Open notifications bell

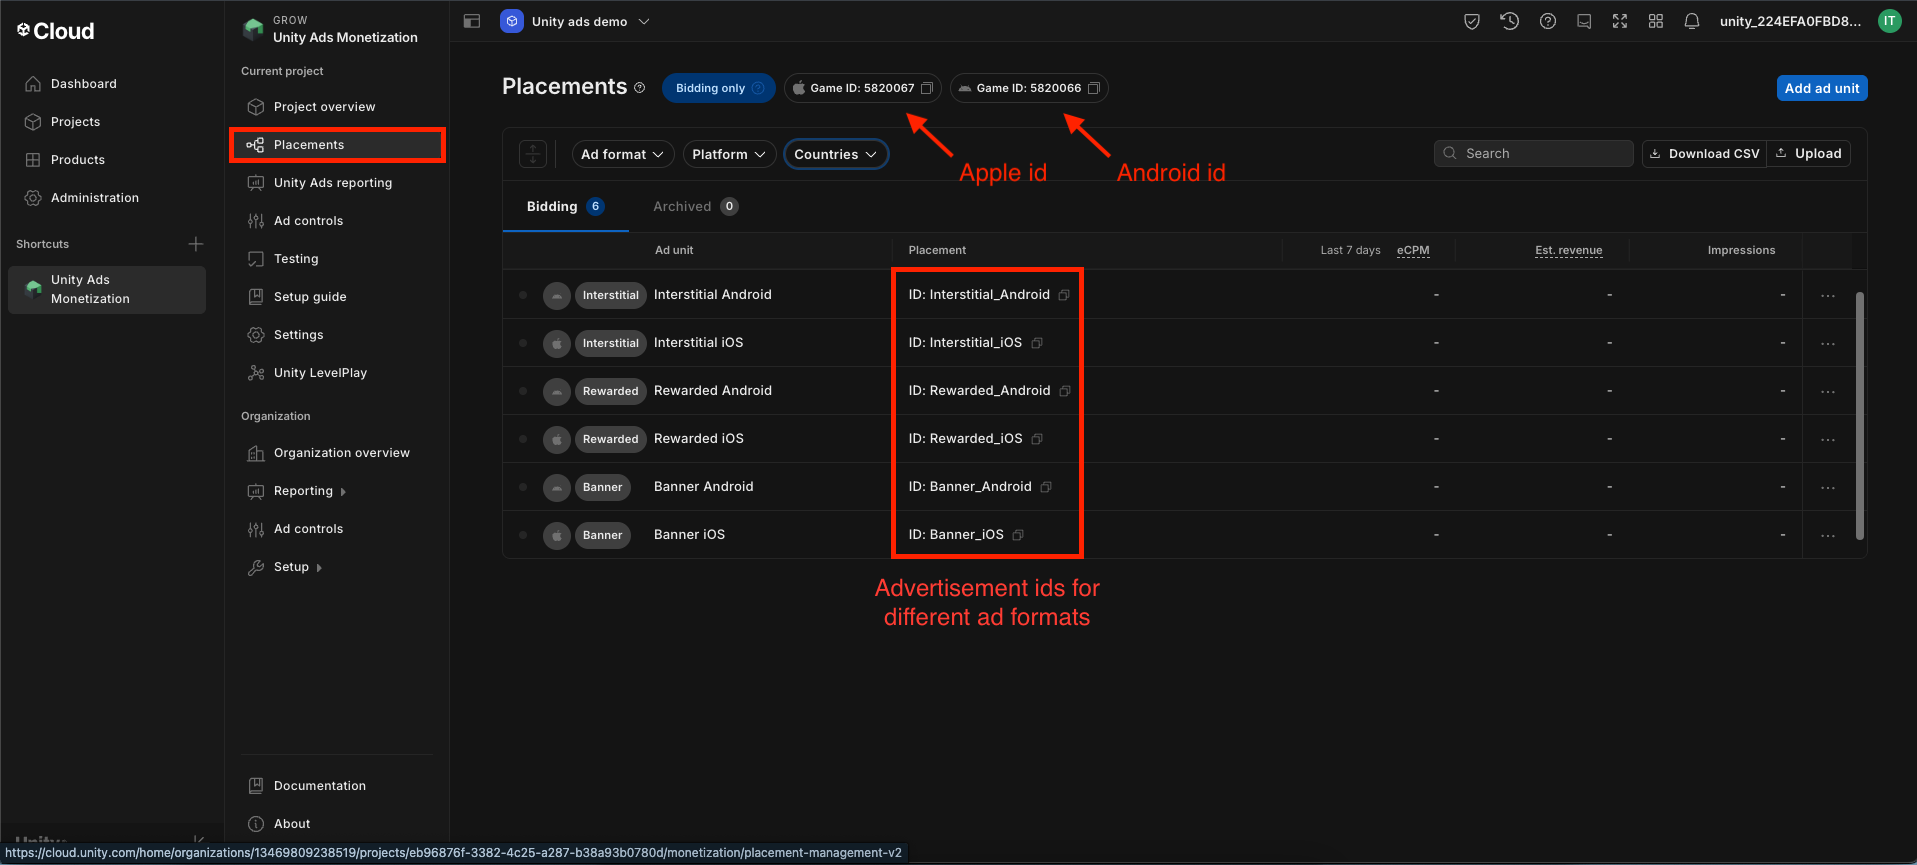click(x=1692, y=21)
